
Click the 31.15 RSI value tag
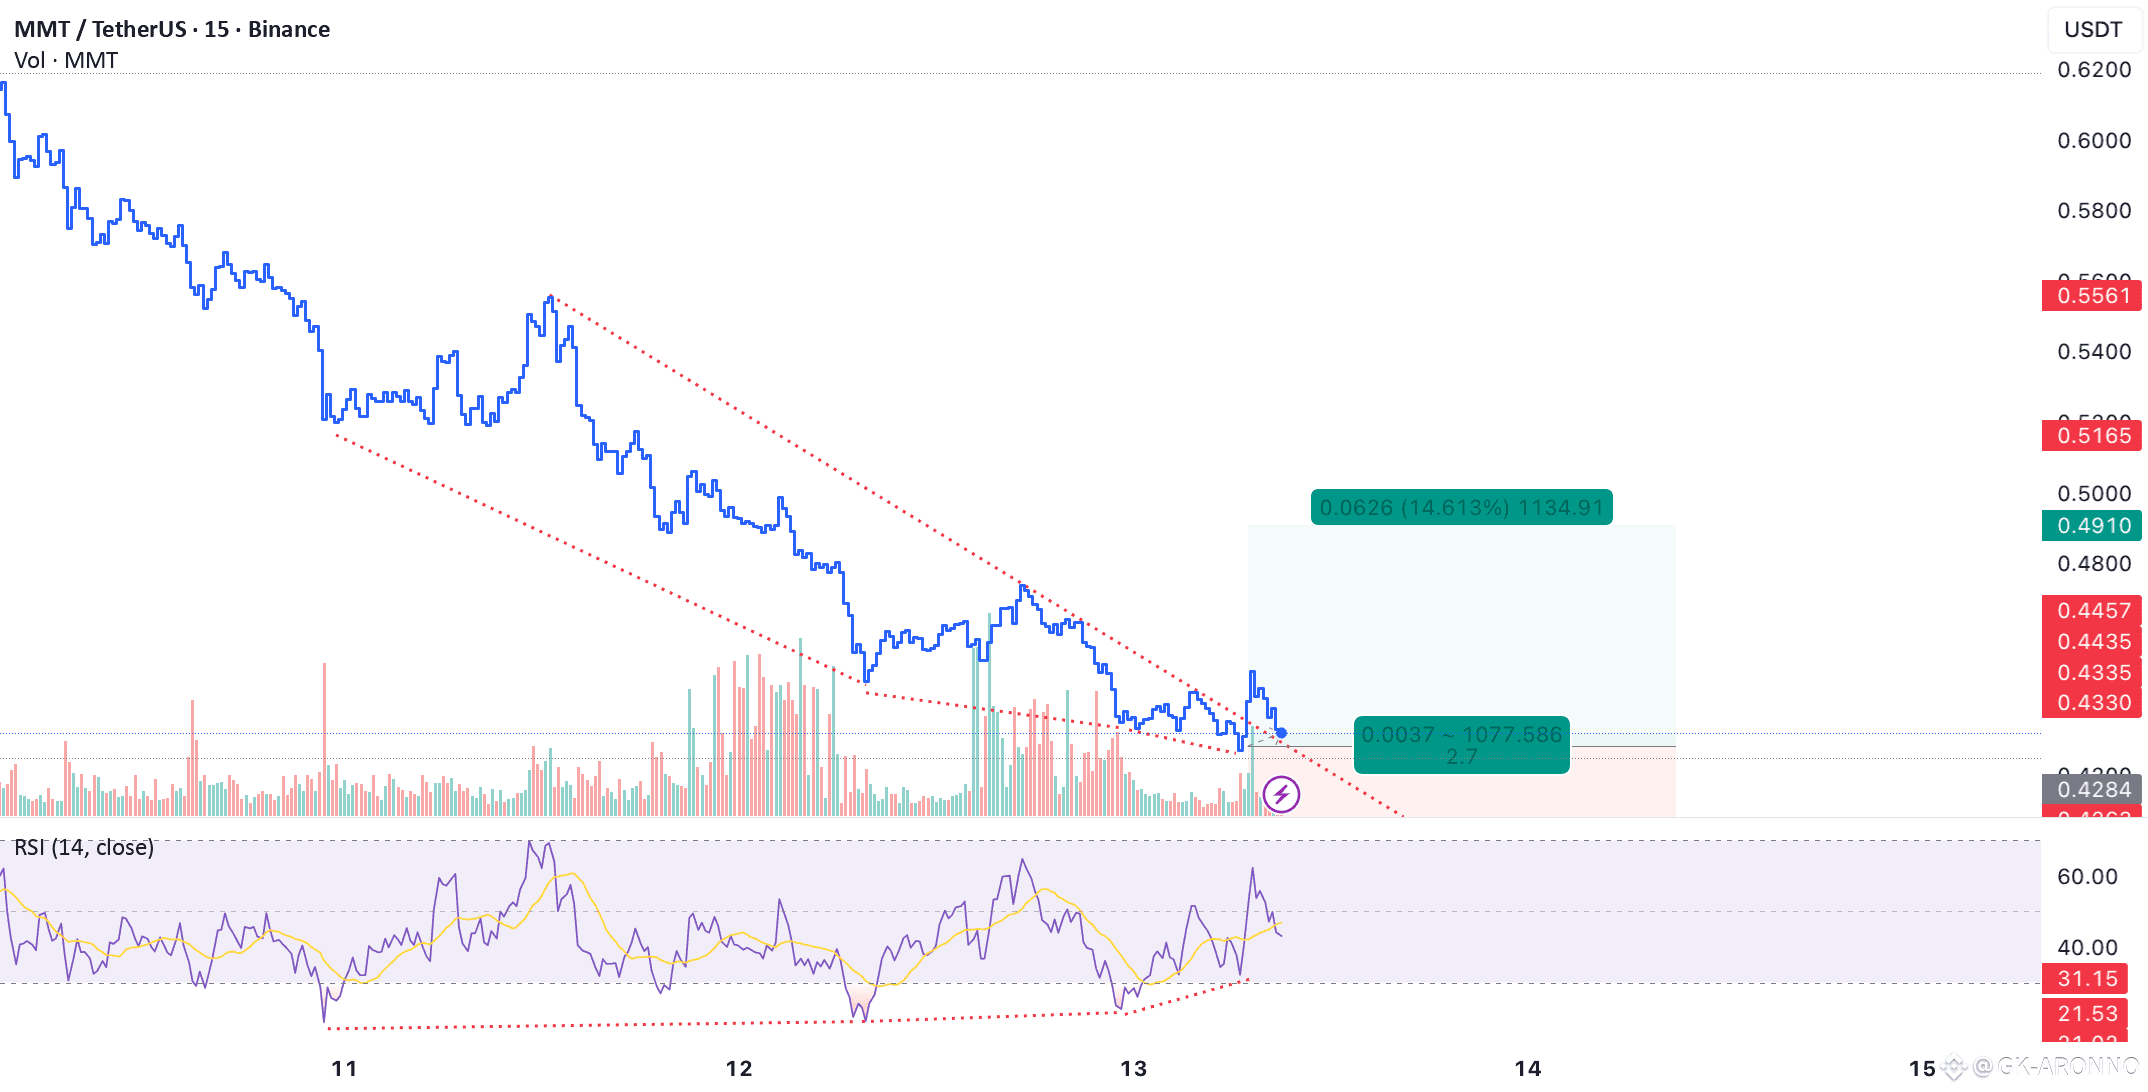pyautogui.click(x=2086, y=979)
